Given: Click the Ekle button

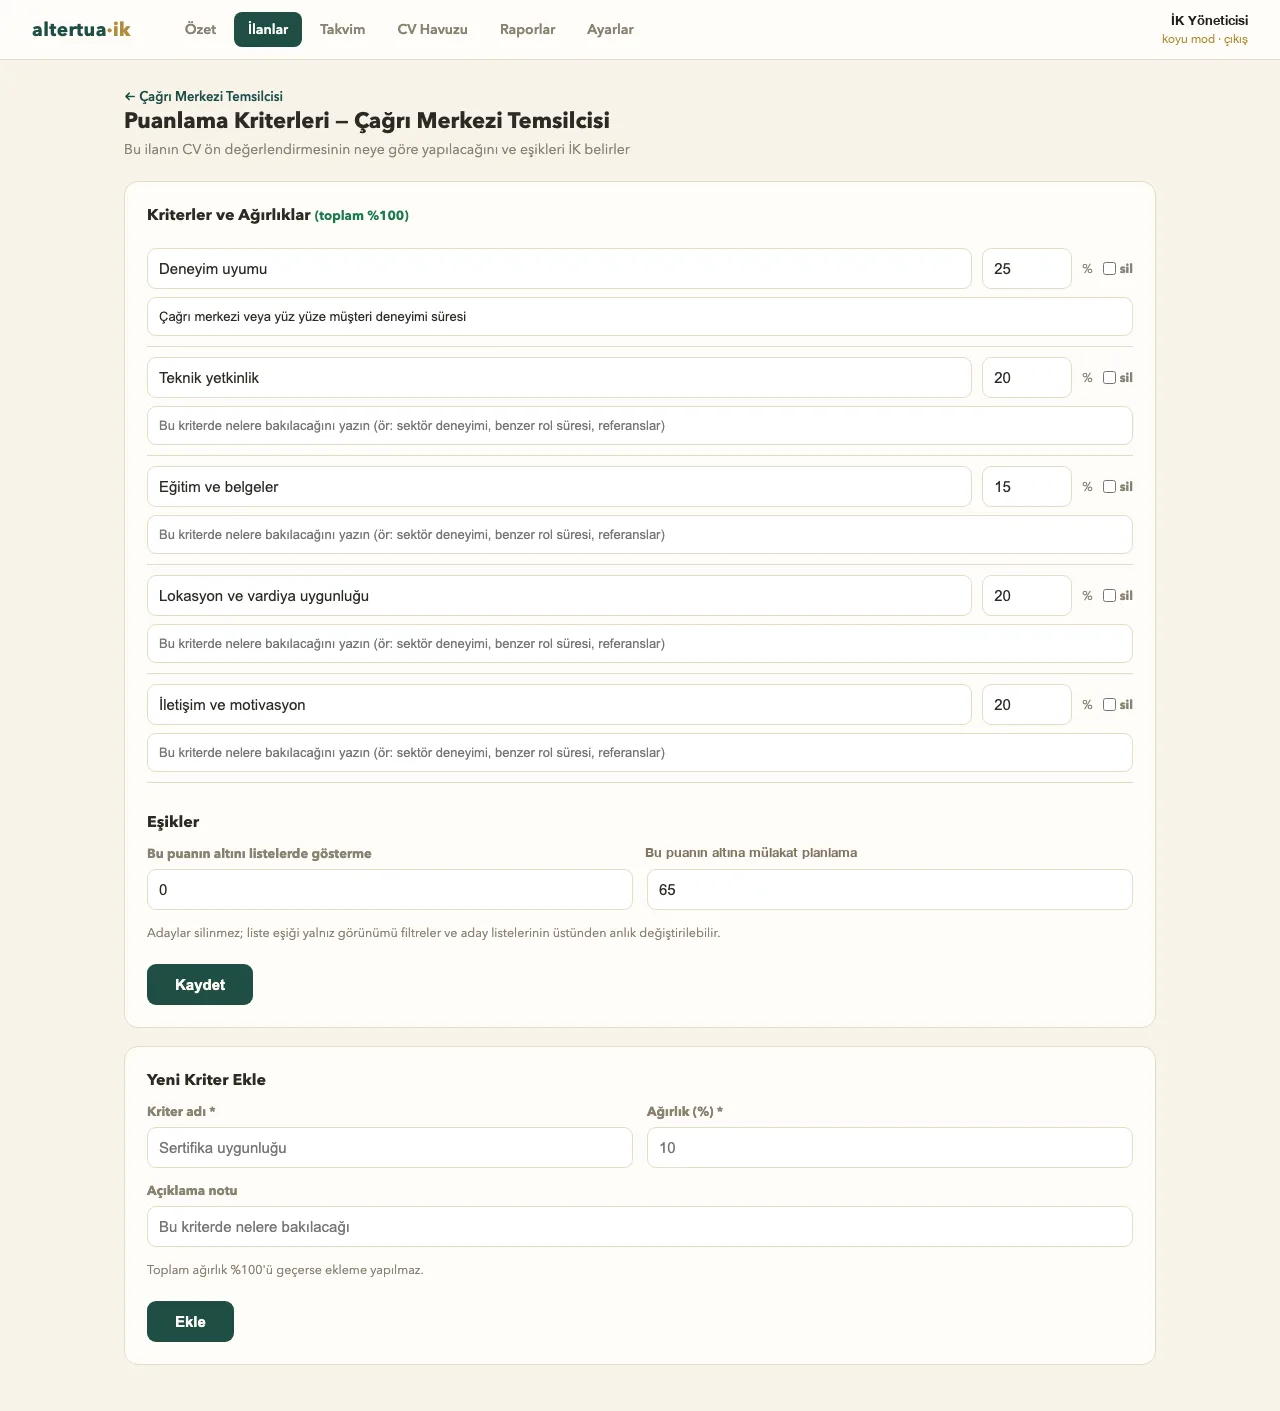Looking at the screenshot, I should (x=190, y=1321).
